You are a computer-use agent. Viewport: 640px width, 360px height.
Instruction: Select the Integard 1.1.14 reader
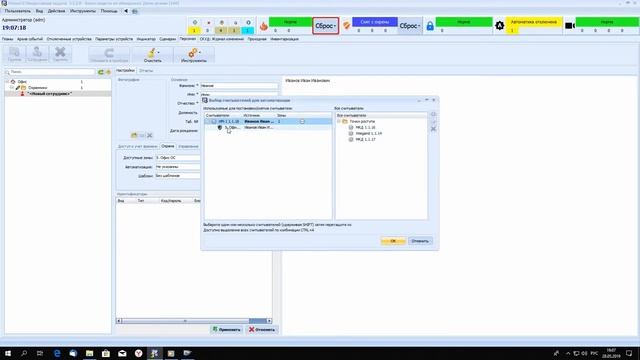(x=369, y=133)
